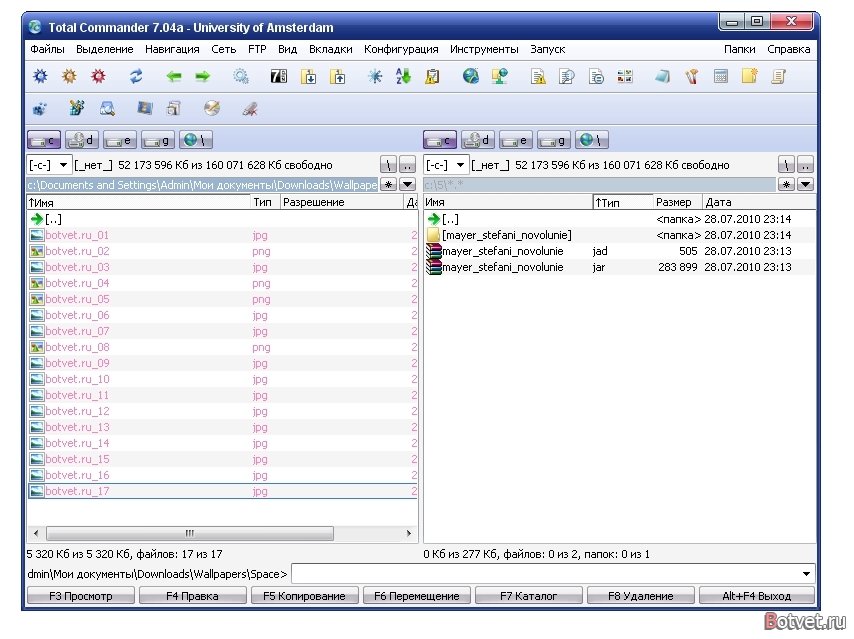
Task: Click the paint brushes toolbar icon
Action: pyautogui.click(x=692, y=76)
